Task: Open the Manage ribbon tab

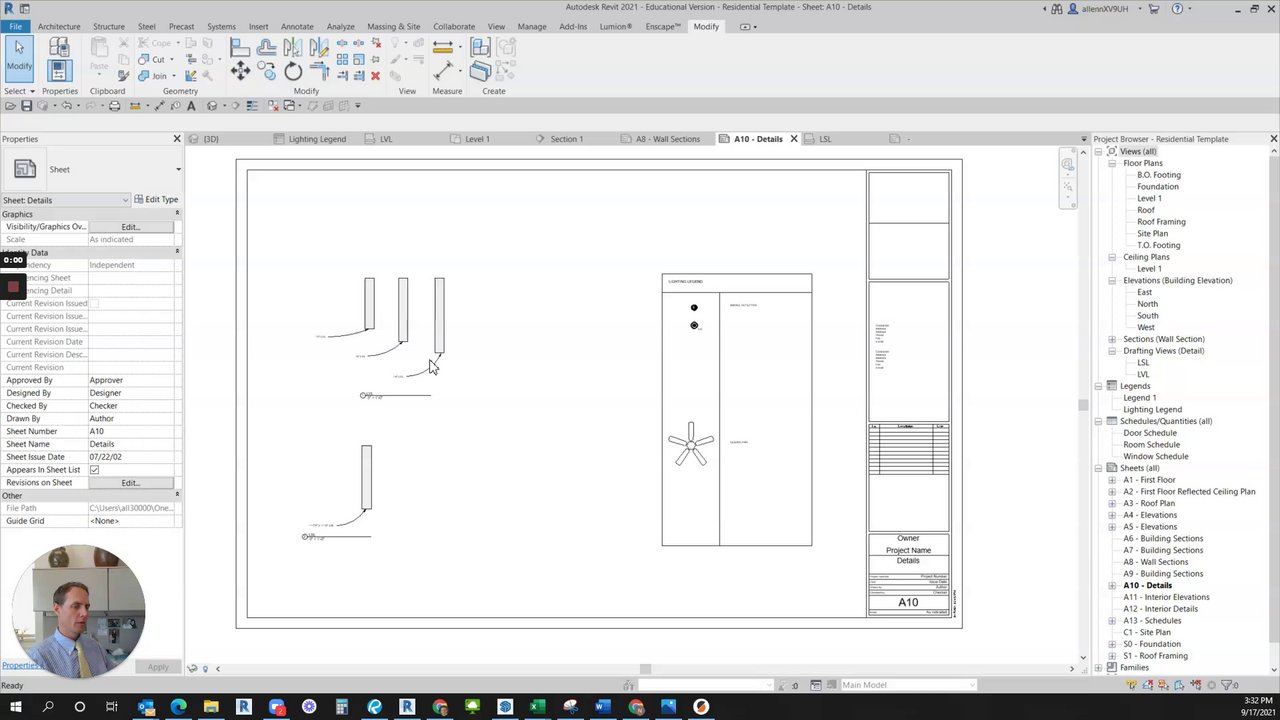Action: pos(532,27)
